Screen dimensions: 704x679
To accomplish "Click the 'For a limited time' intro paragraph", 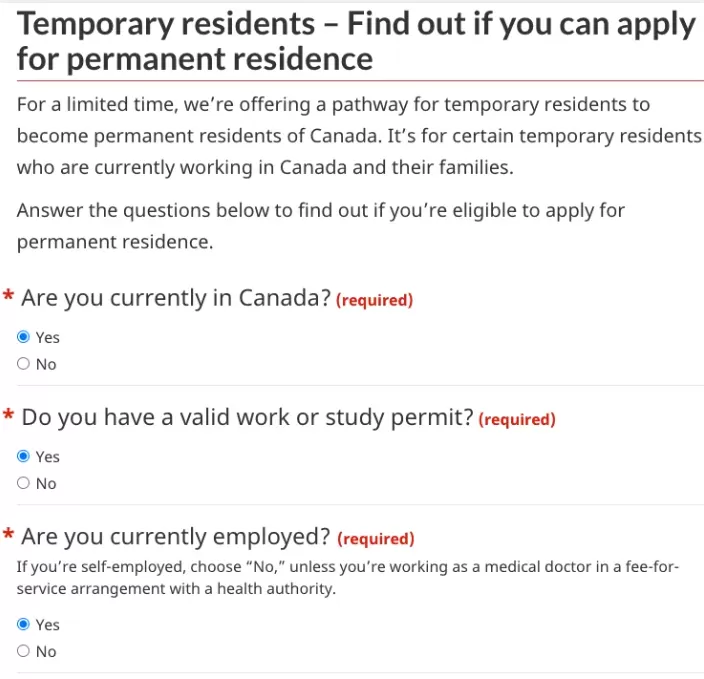I will (359, 136).
